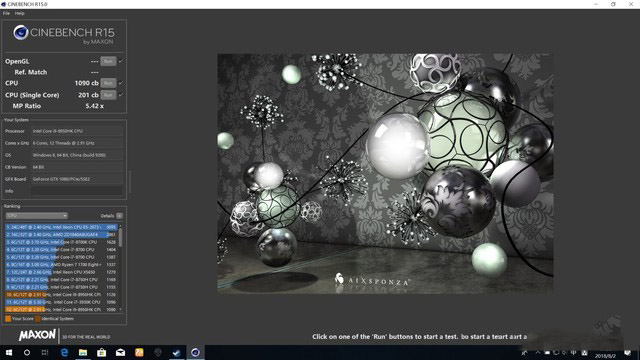
Task: Open the Windows Start menu
Action: (x=9, y=353)
